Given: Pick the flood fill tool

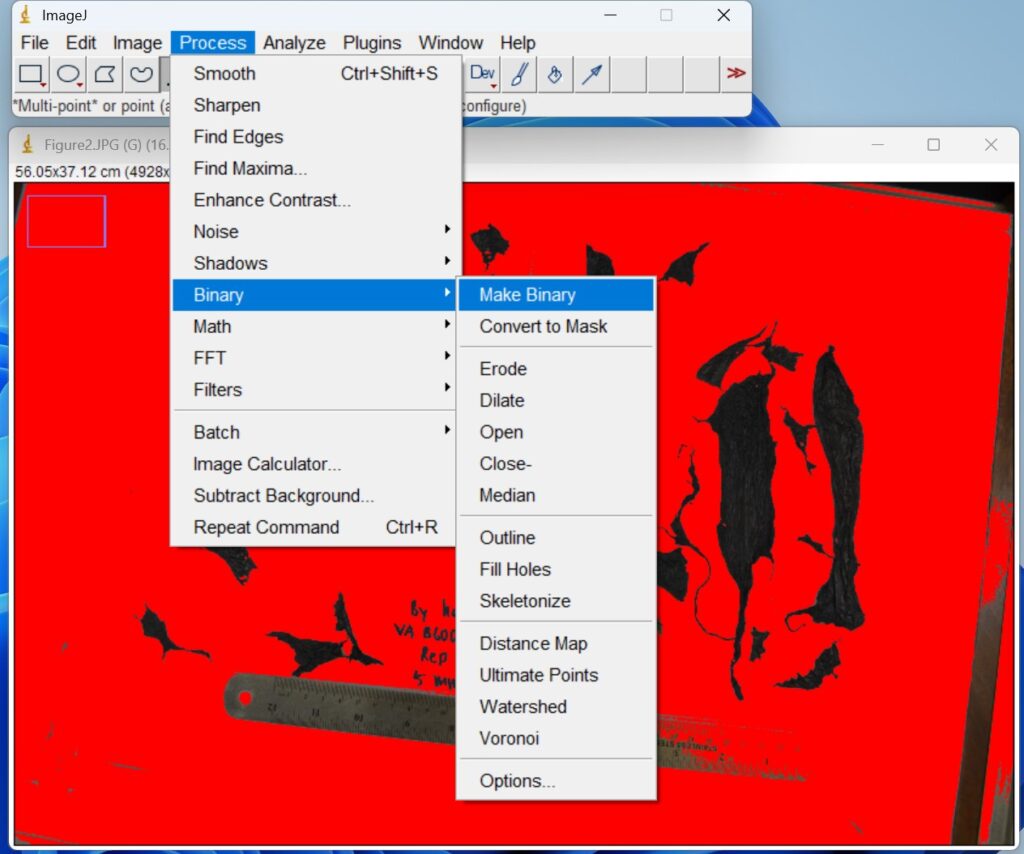Looking at the screenshot, I should 555,74.
